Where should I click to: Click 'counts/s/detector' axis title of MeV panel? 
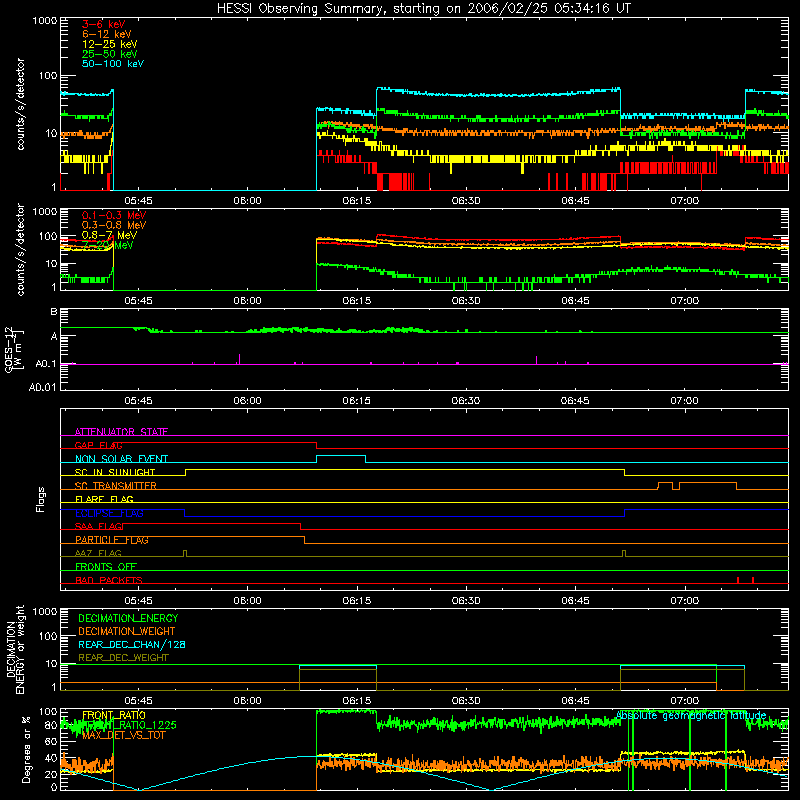coord(20,250)
